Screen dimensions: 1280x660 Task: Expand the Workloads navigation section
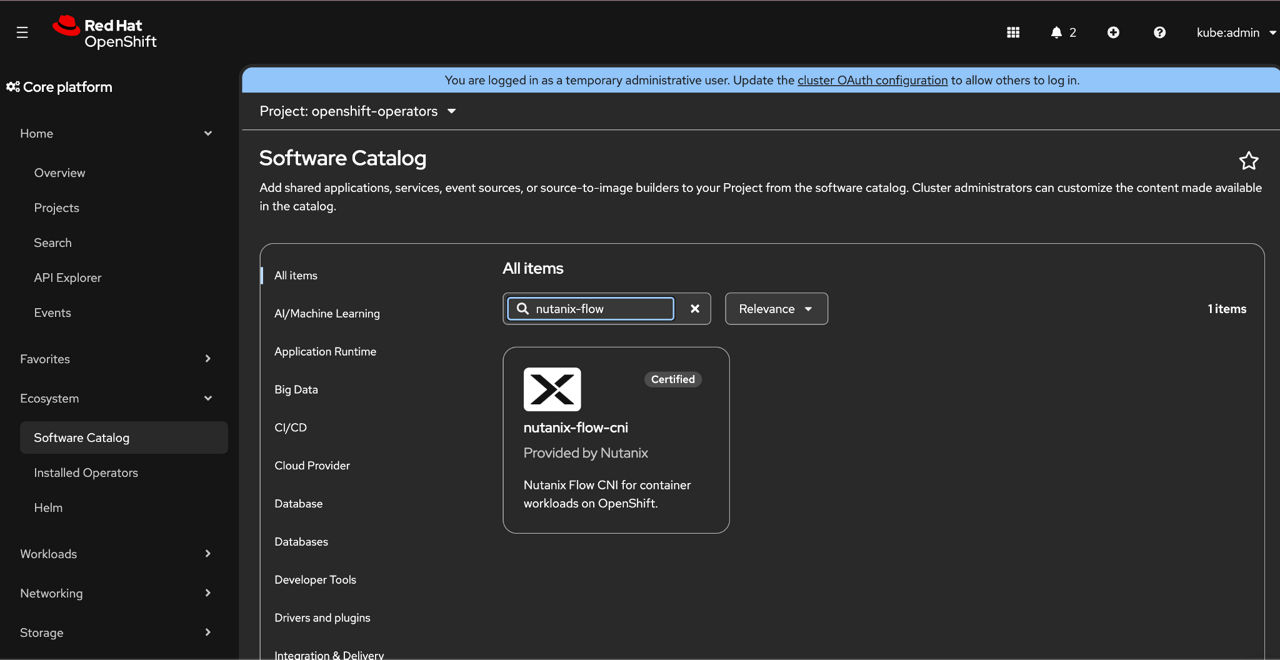click(x=119, y=554)
